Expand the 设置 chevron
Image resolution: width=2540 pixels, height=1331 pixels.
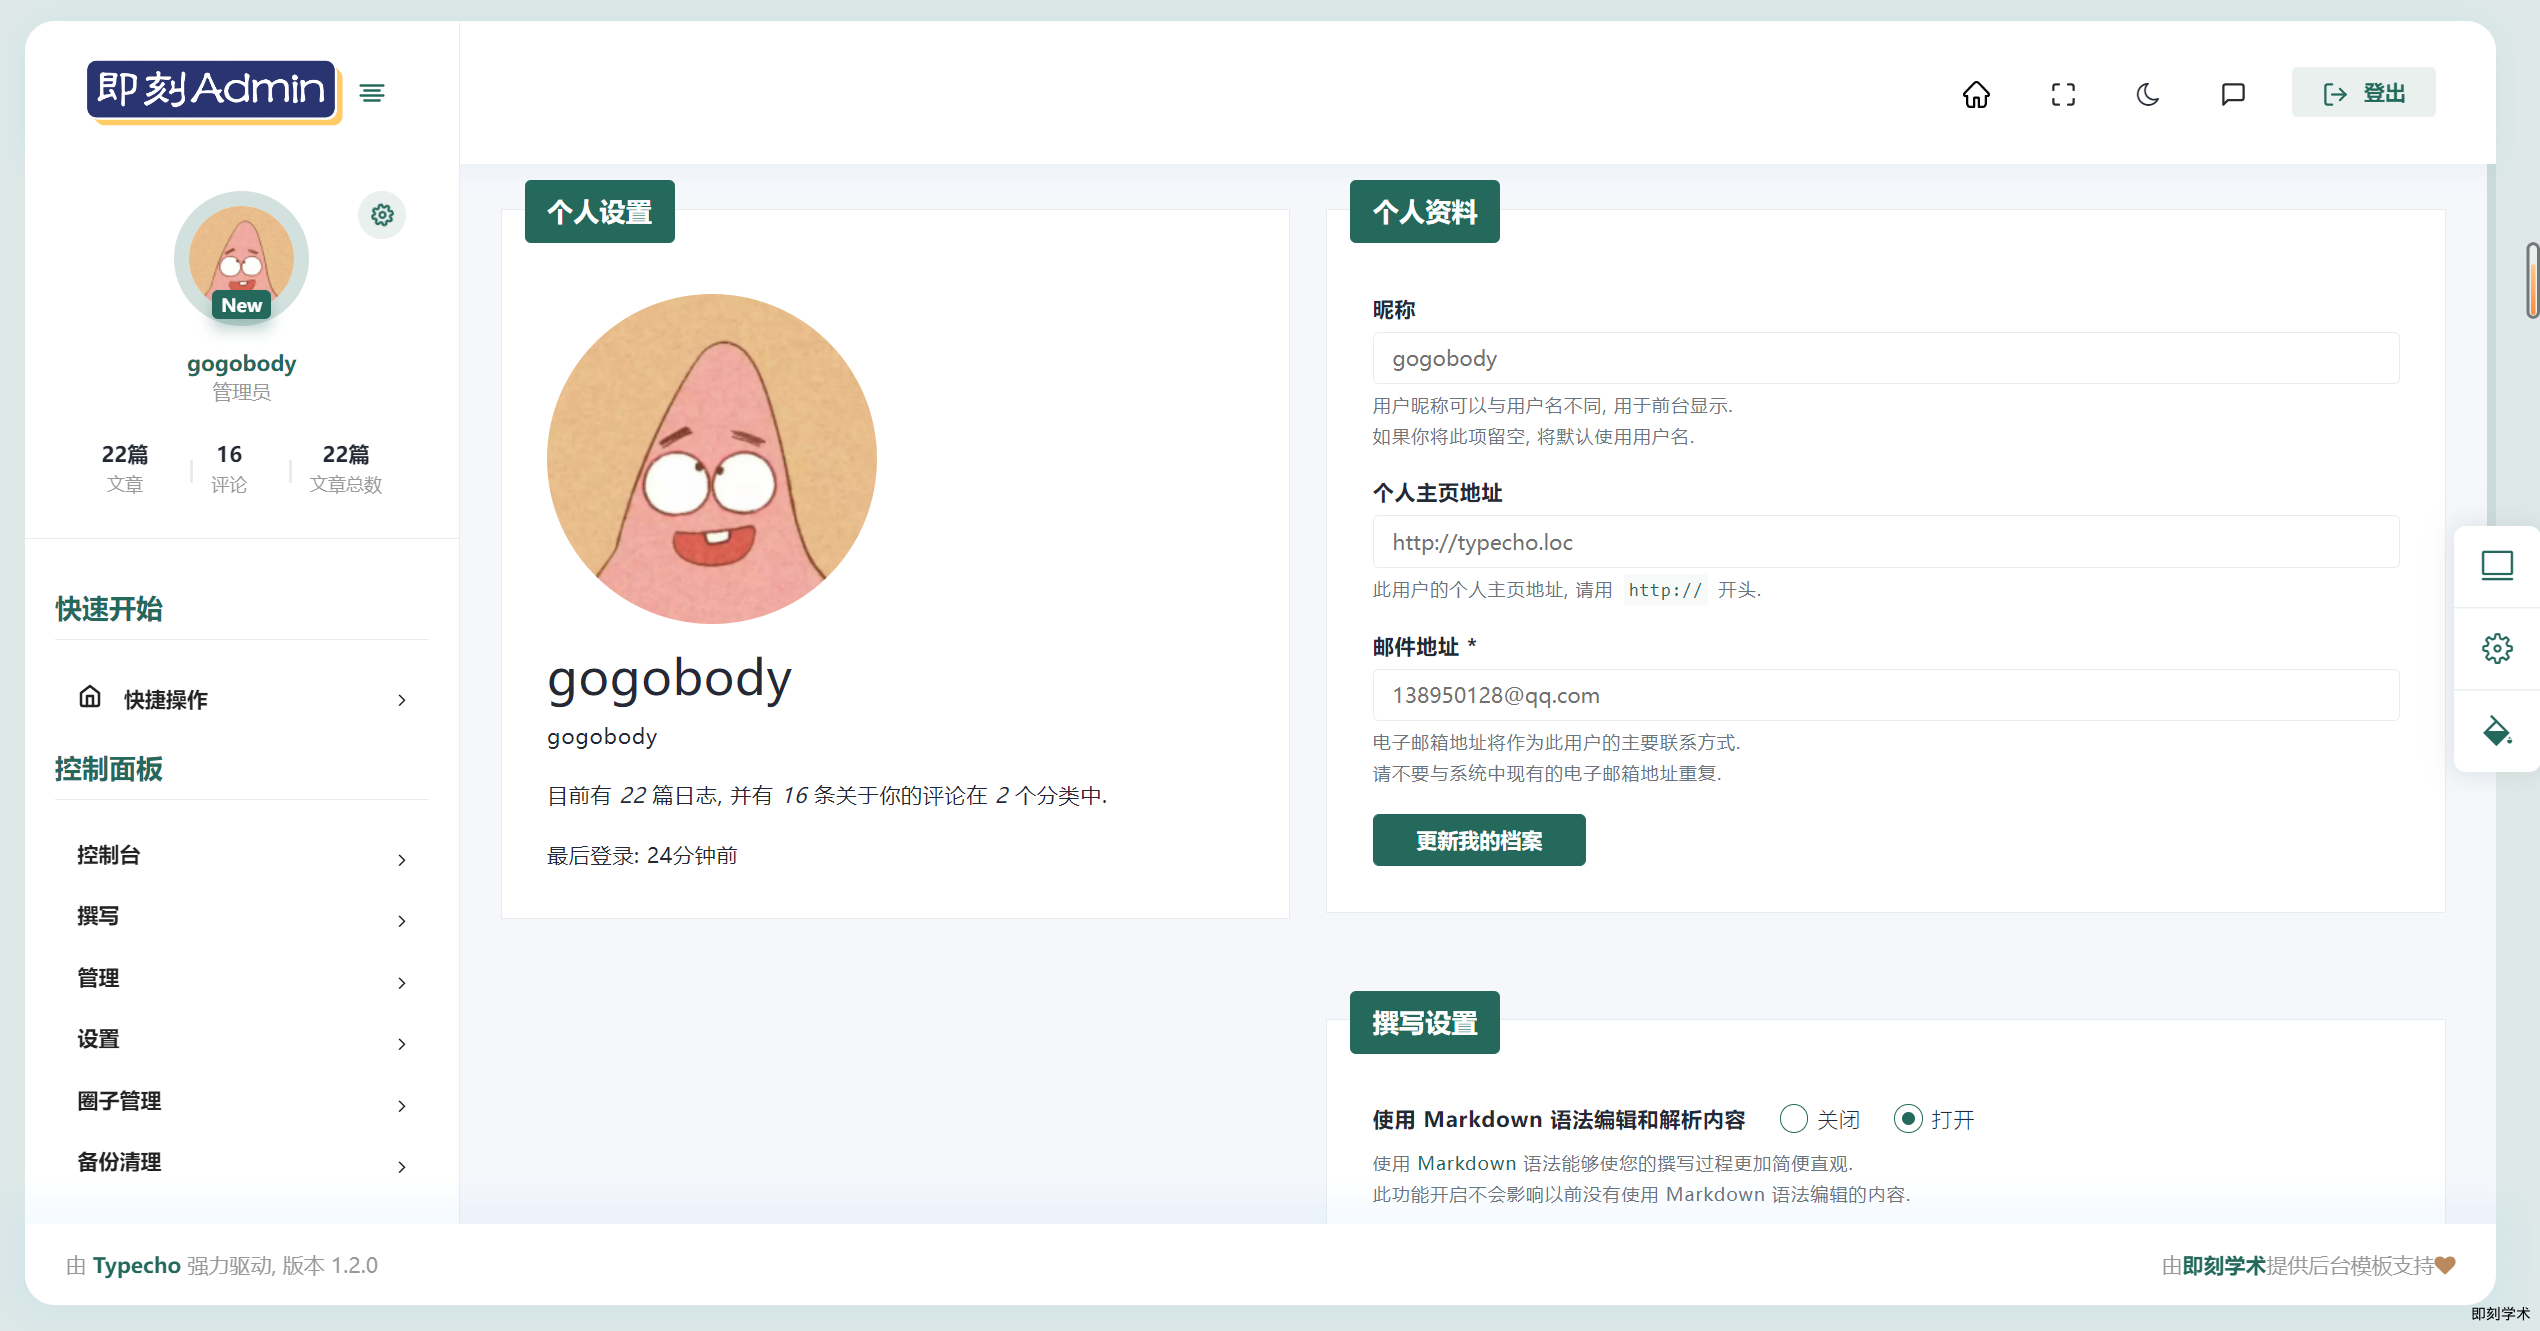[x=402, y=1044]
